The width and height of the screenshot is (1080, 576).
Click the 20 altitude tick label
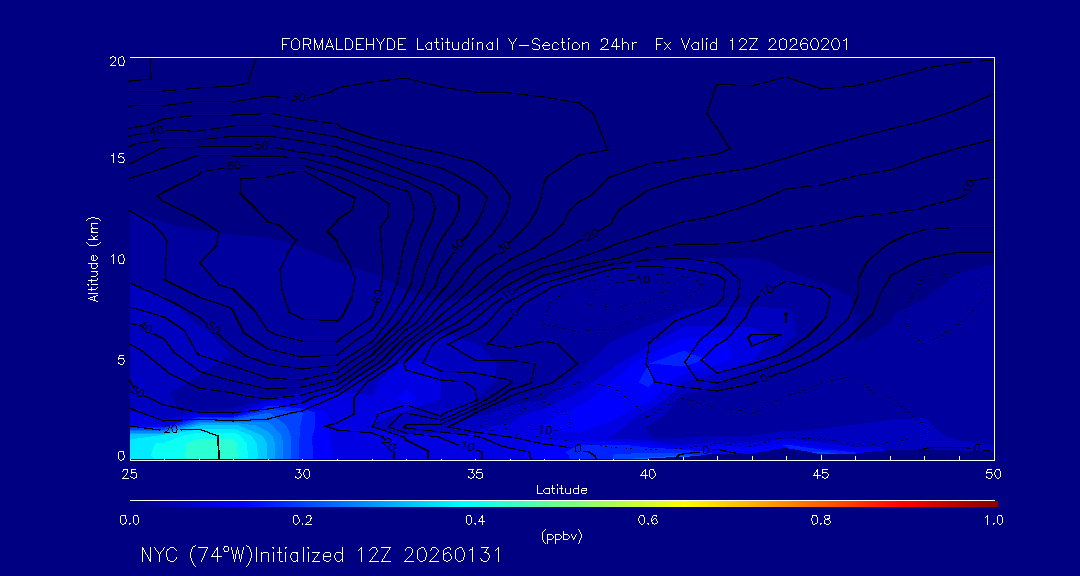coord(116,61)
